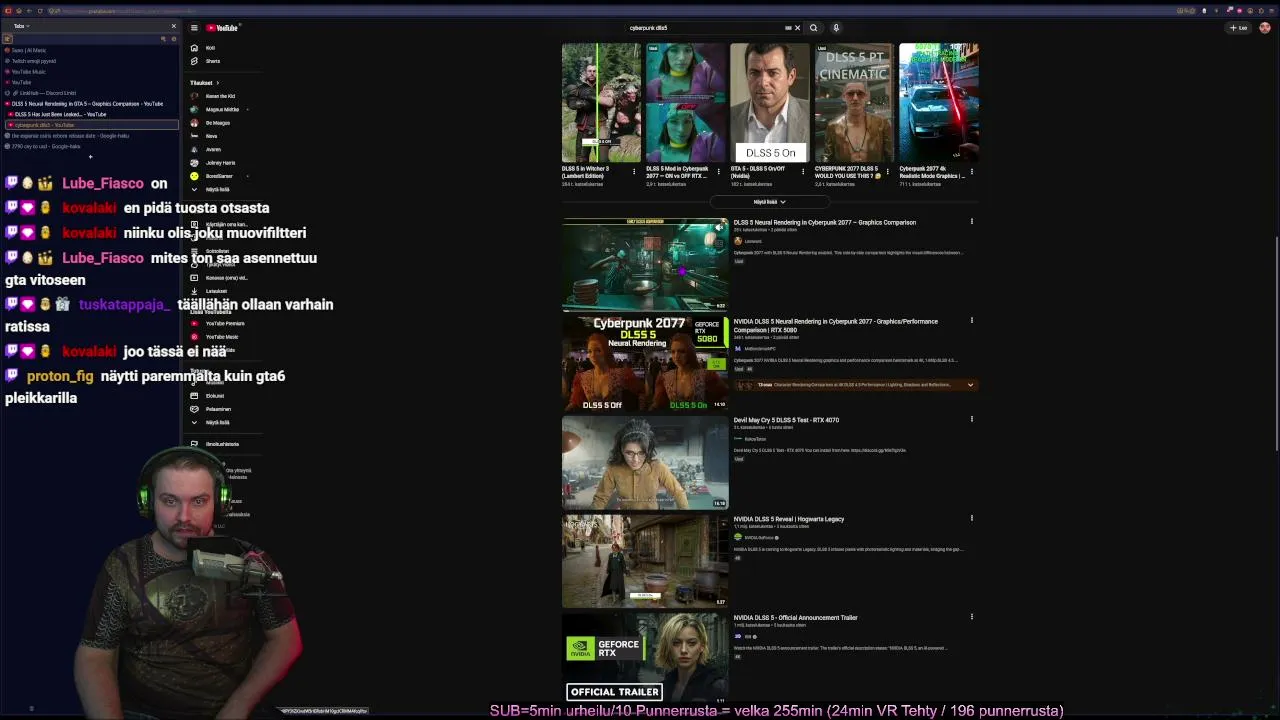Open three-dot menu for Hogwarts Legacy reveal video
This screenshot has width=1280, height=720.
(x=972, y=518)
